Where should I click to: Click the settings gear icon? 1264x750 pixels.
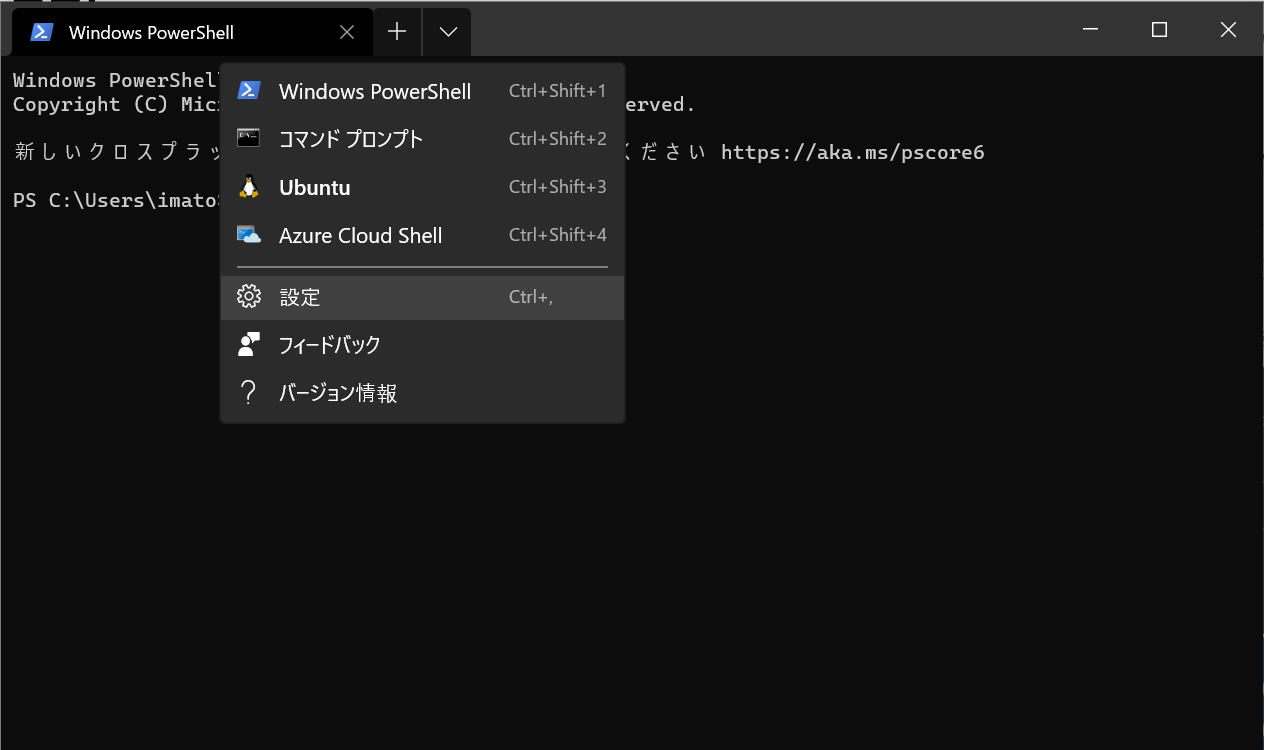click(249, 297)
